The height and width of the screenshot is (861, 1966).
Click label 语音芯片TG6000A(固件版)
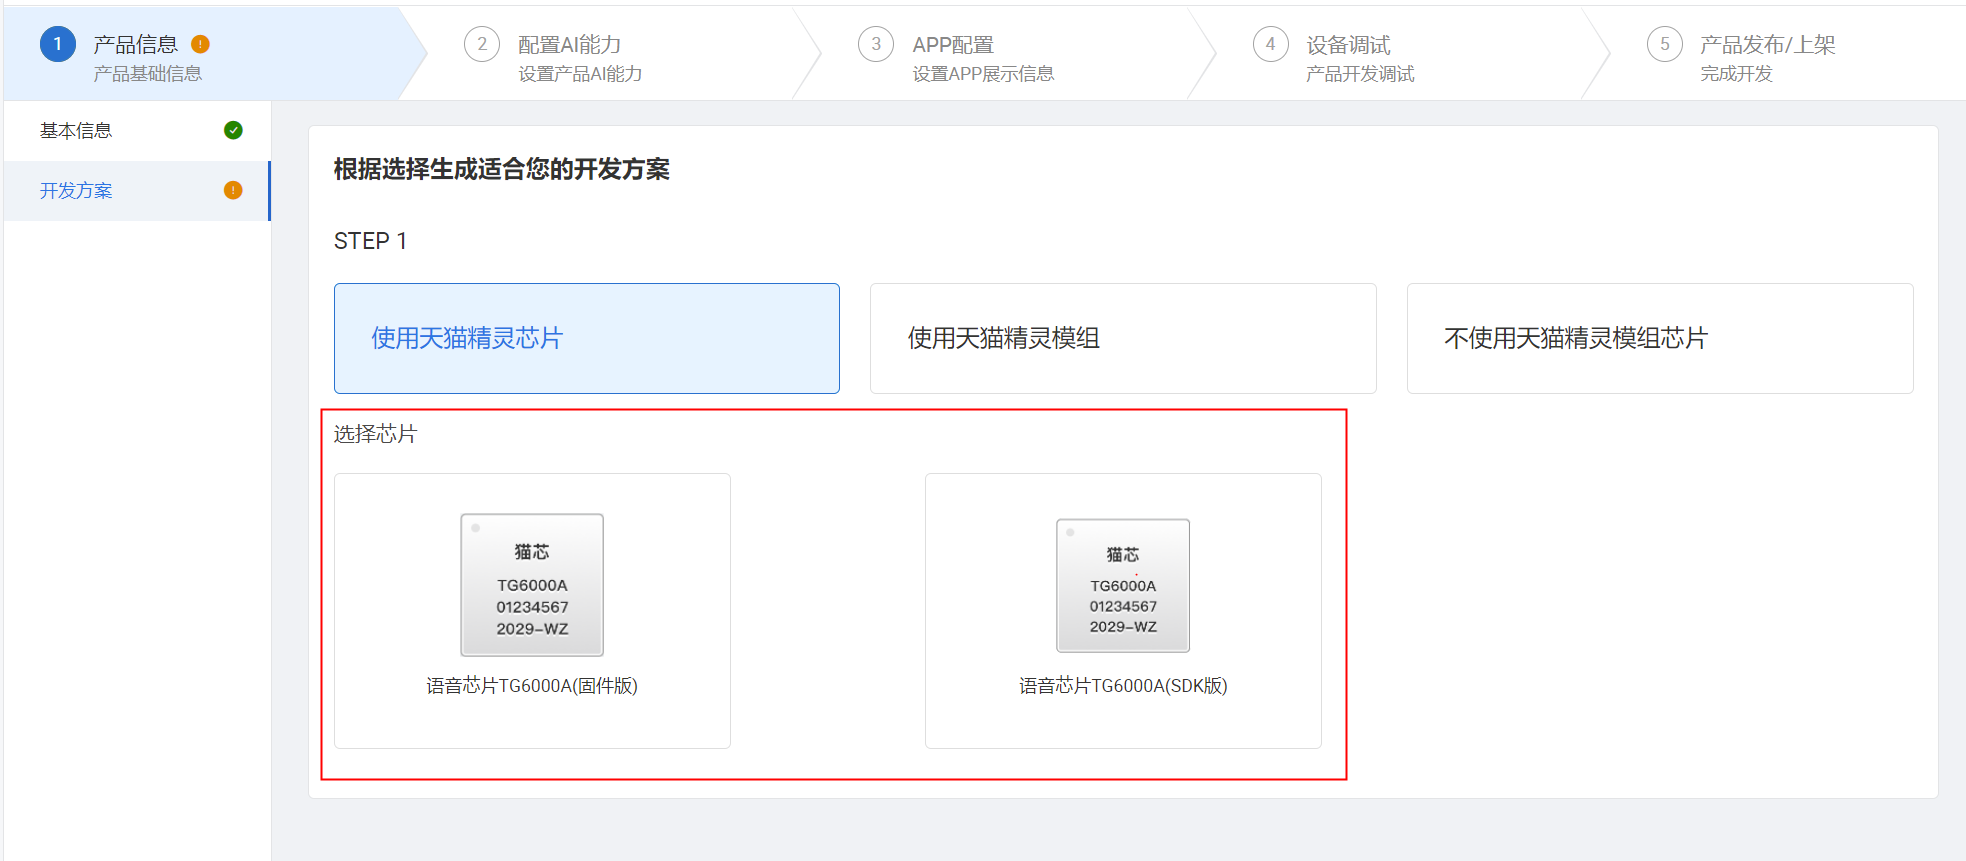point(532,686)
